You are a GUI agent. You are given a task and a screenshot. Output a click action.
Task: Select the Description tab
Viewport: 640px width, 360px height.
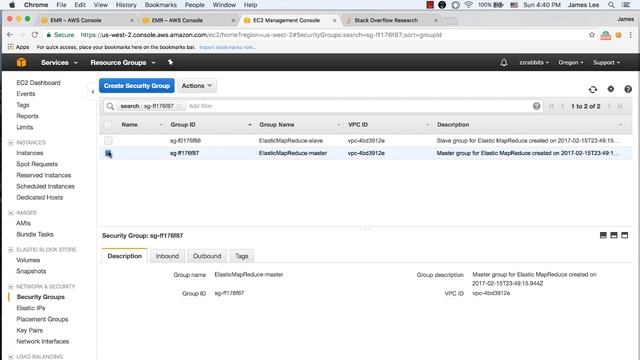[x=124, y=256]
